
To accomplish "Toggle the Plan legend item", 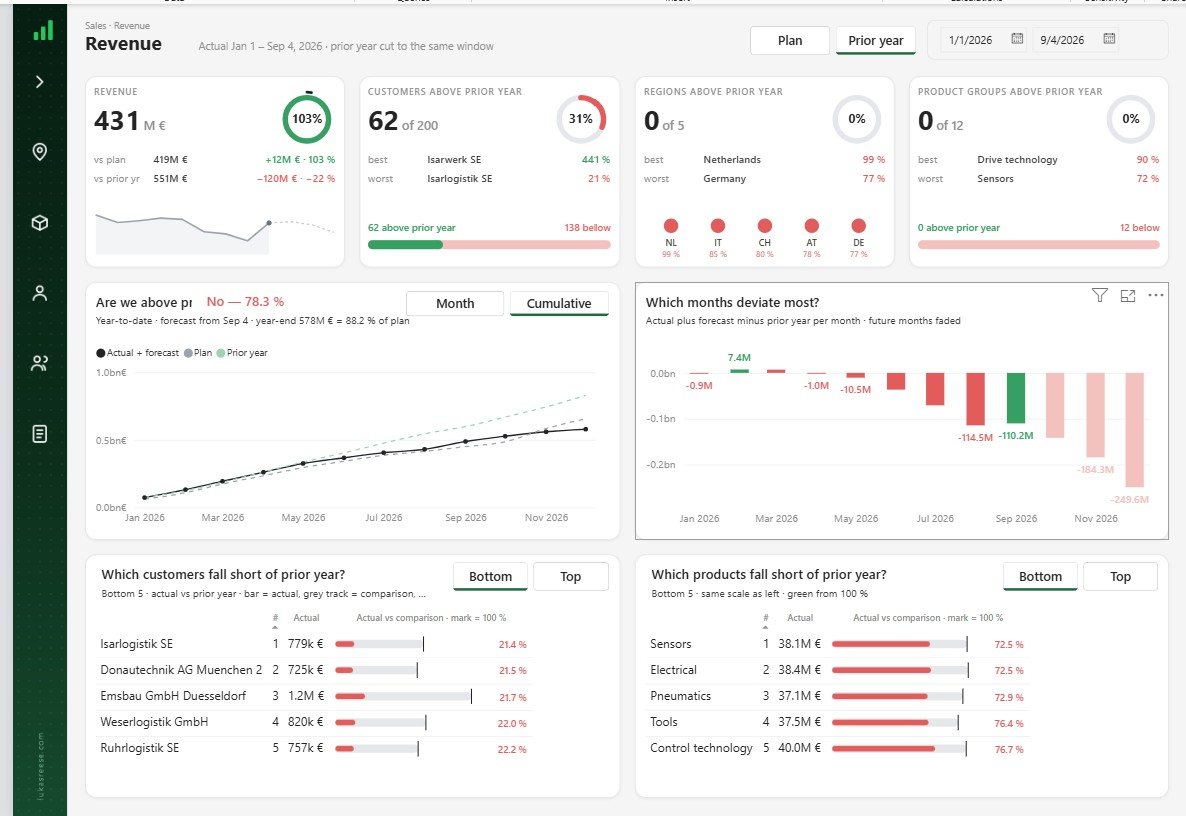I will [x=198, y=353].
